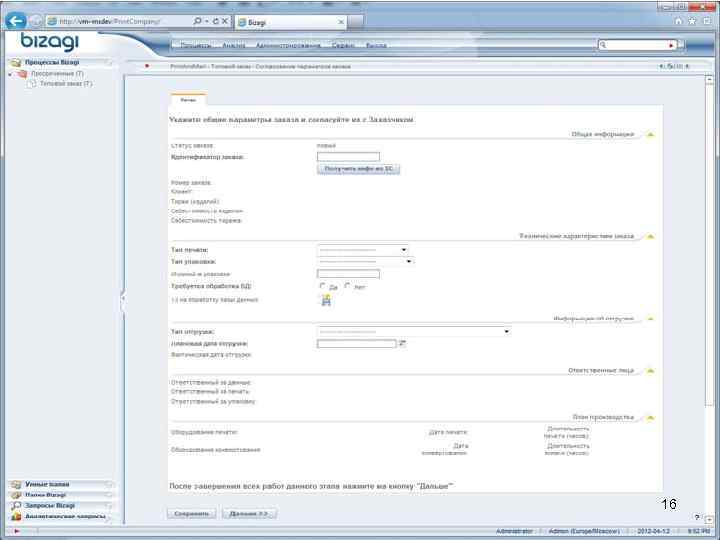
Task: Open the browser Home icon
Action: tap(678, 21)
